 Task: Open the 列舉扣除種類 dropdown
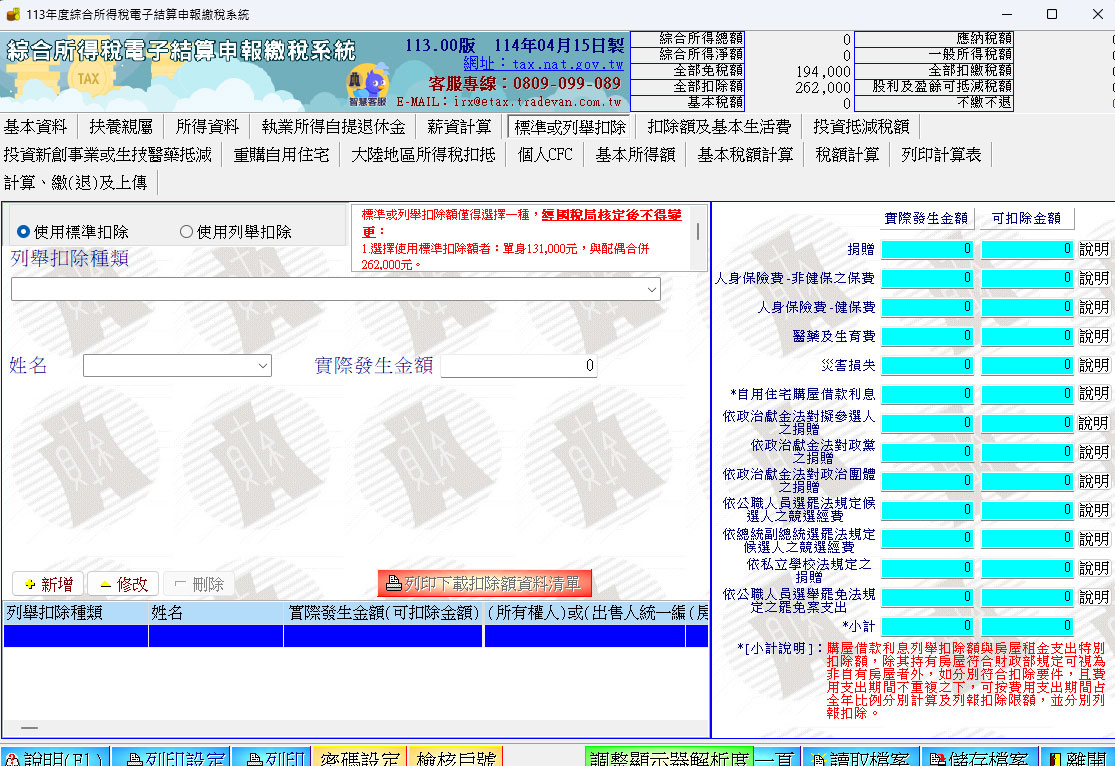click(x=651, y=289)
